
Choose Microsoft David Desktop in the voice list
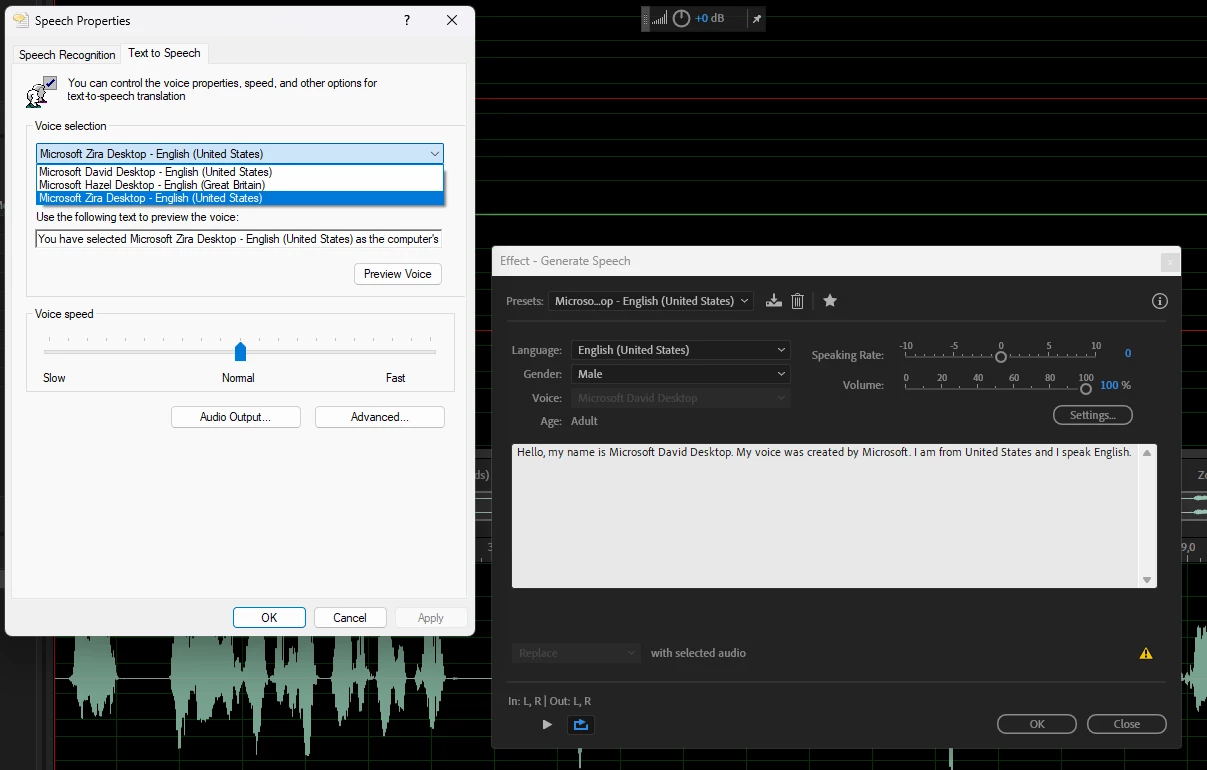[240, 172]
